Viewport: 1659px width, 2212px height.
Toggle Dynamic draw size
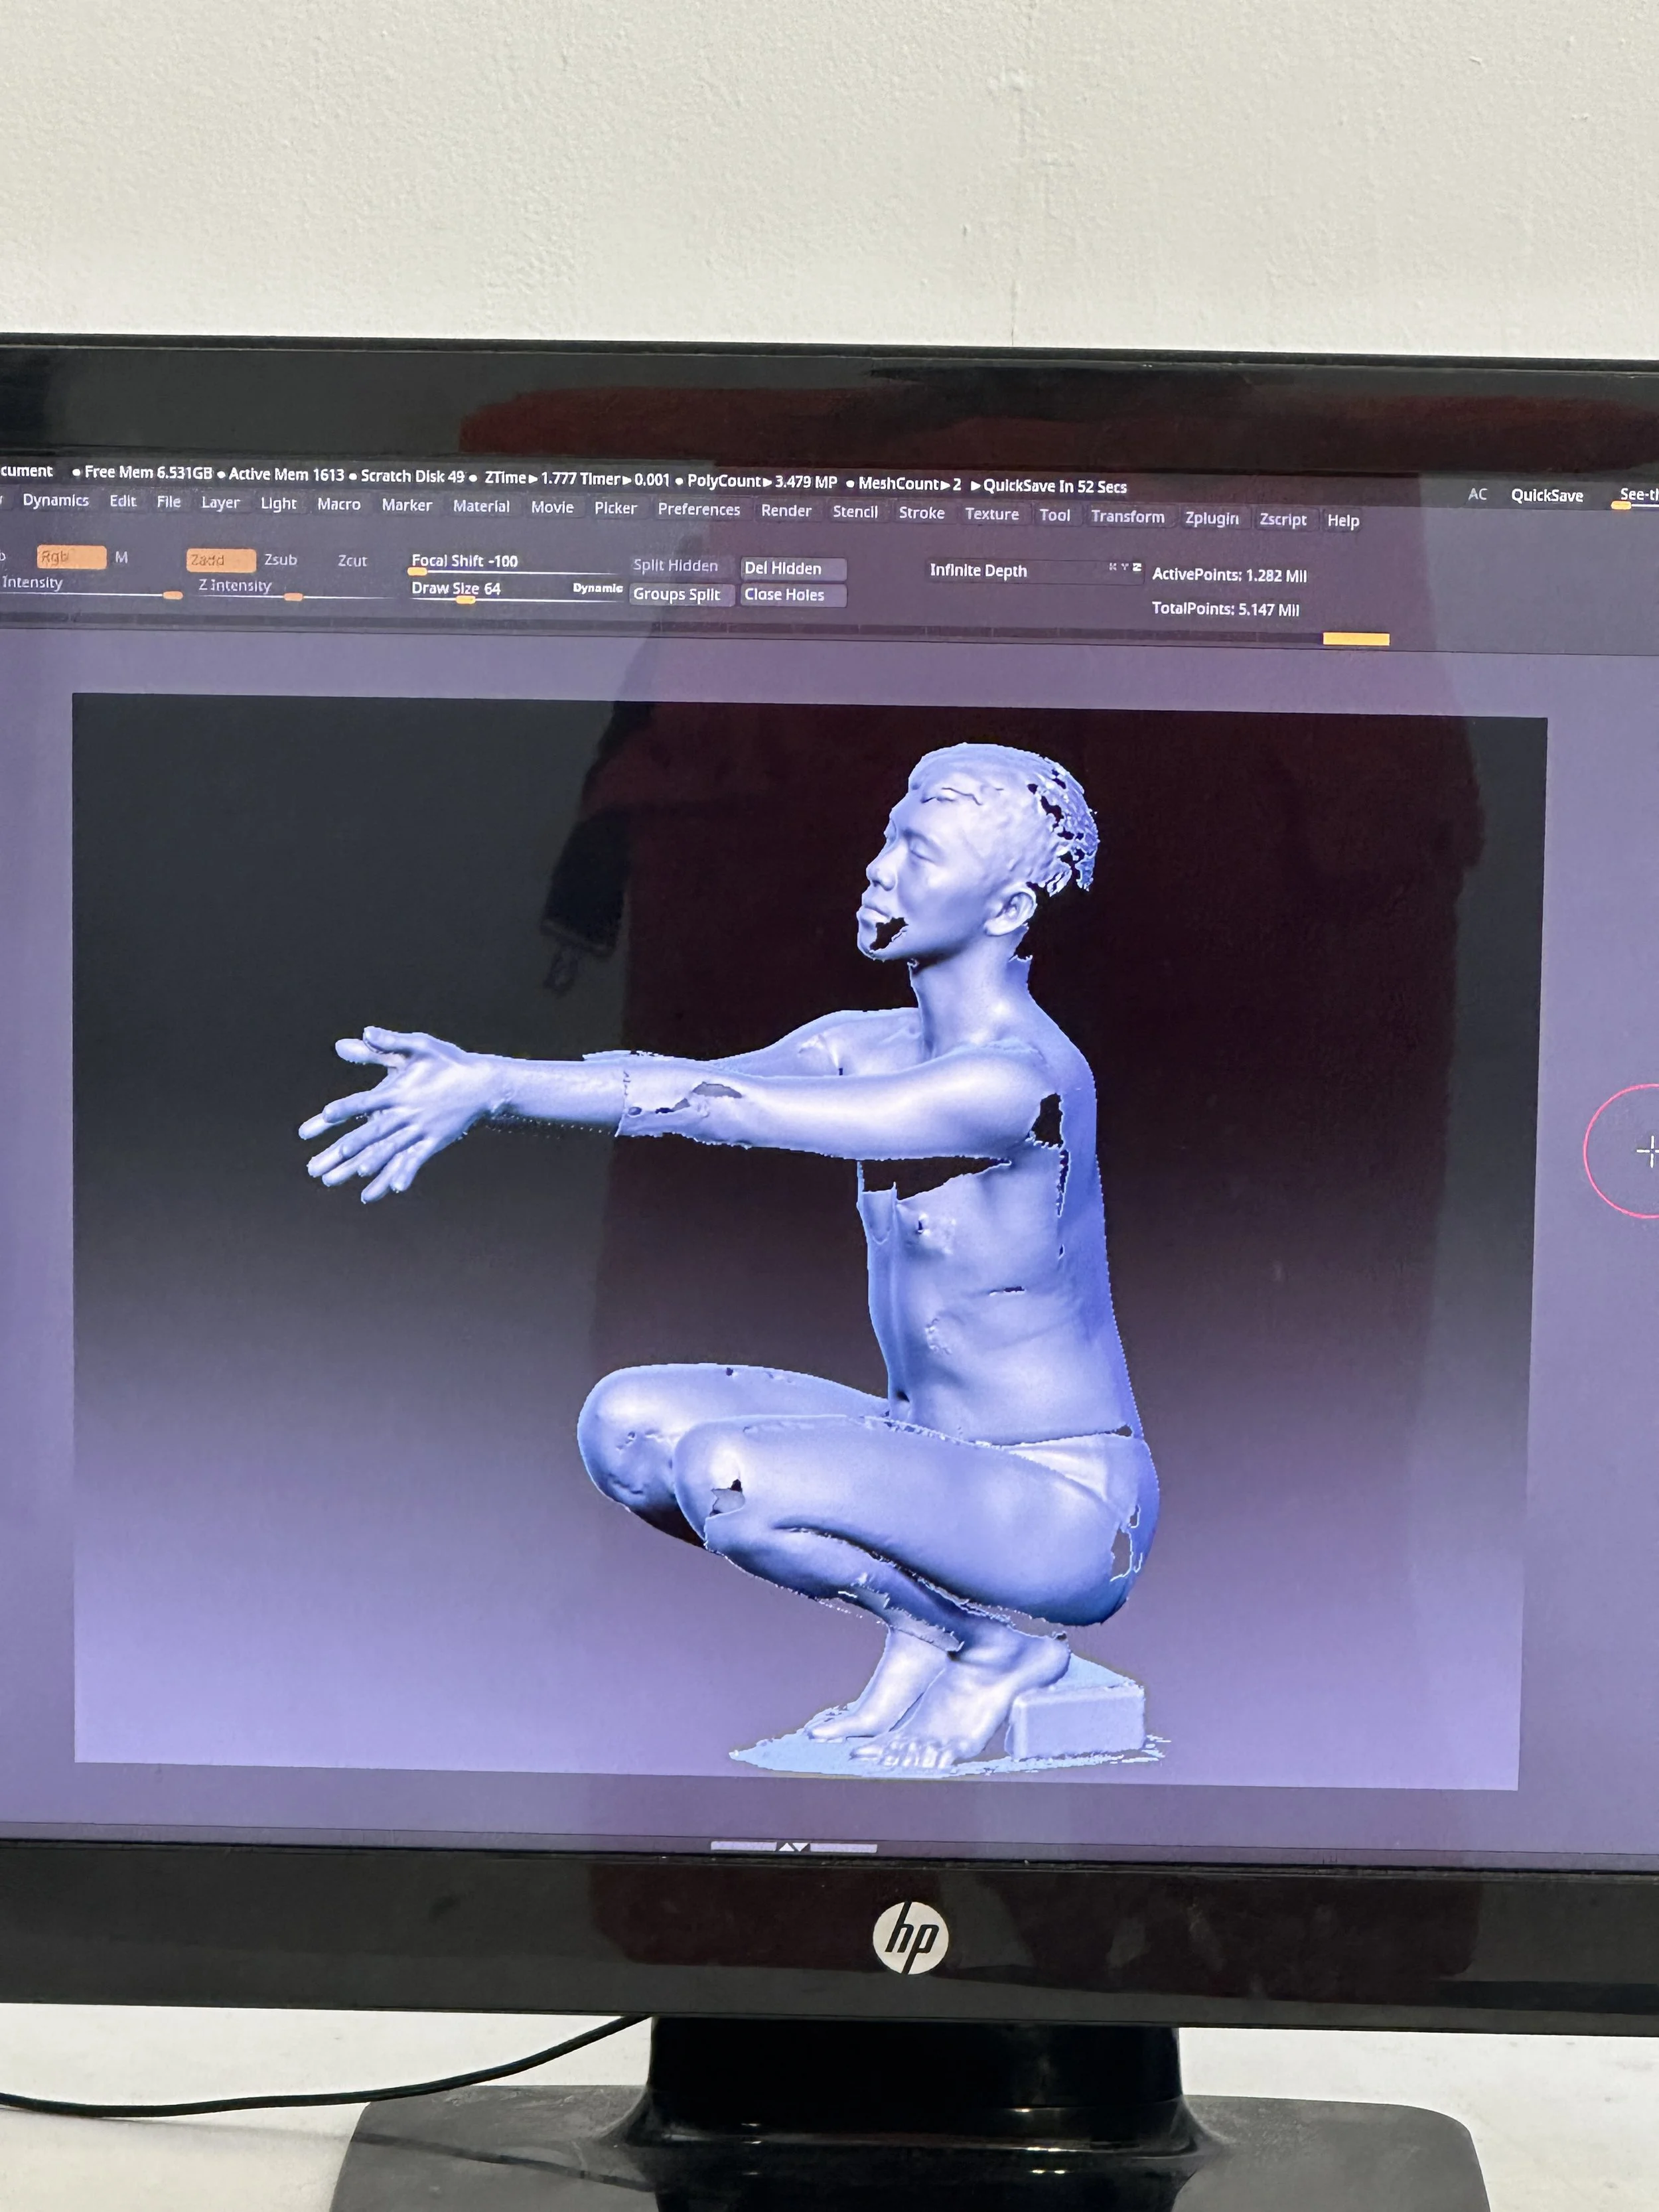pos(597,588)
